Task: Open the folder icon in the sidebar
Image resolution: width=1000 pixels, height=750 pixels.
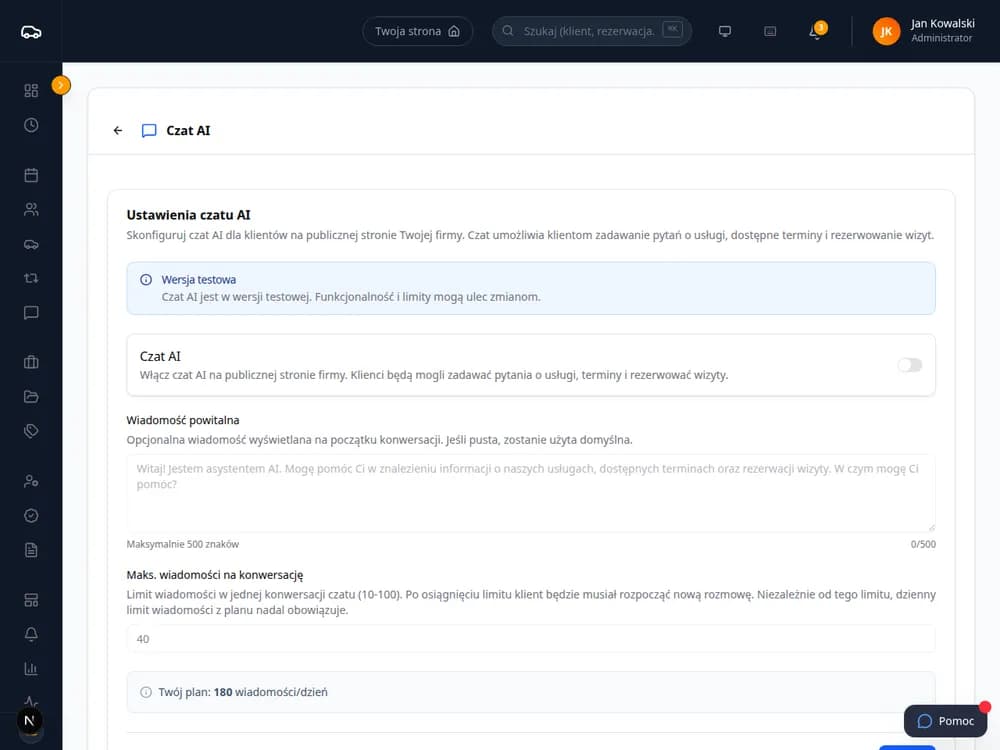Action: (x=31, y=397)
